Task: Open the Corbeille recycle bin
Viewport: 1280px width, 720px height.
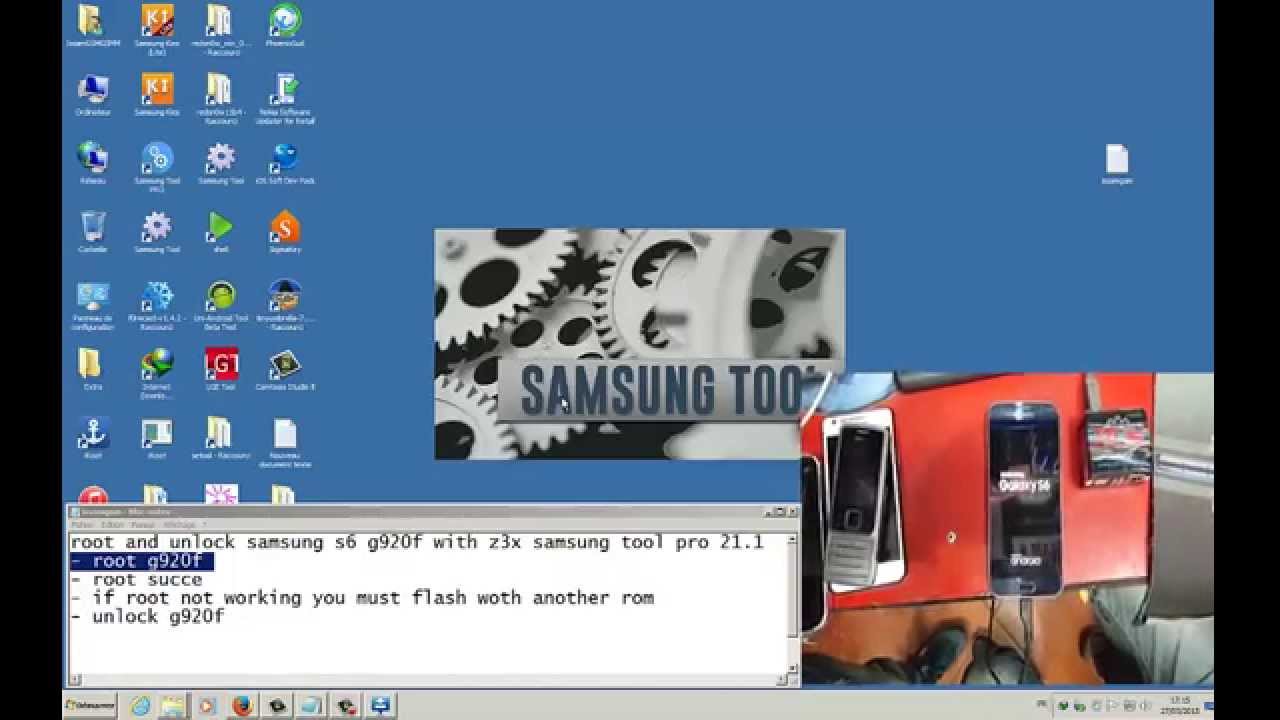Action: coord(93,231)
